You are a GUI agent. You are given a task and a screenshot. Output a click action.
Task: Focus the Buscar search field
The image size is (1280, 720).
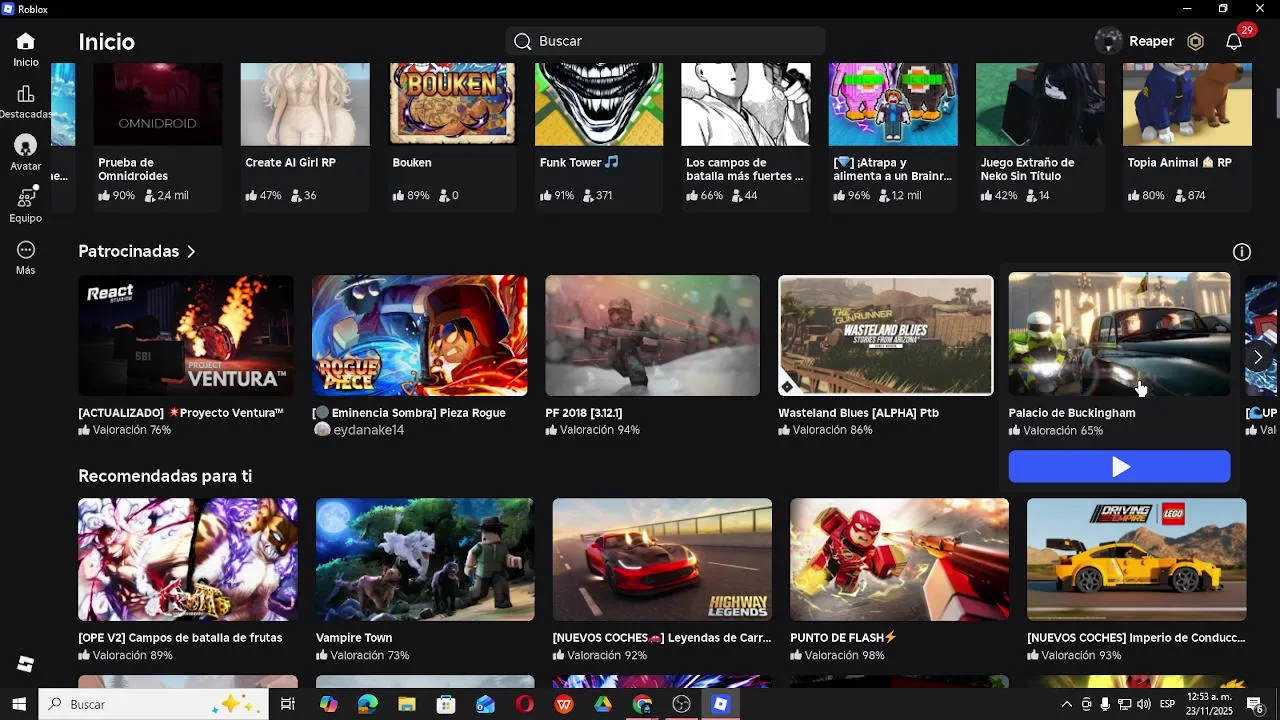click(x=665, y=41)
